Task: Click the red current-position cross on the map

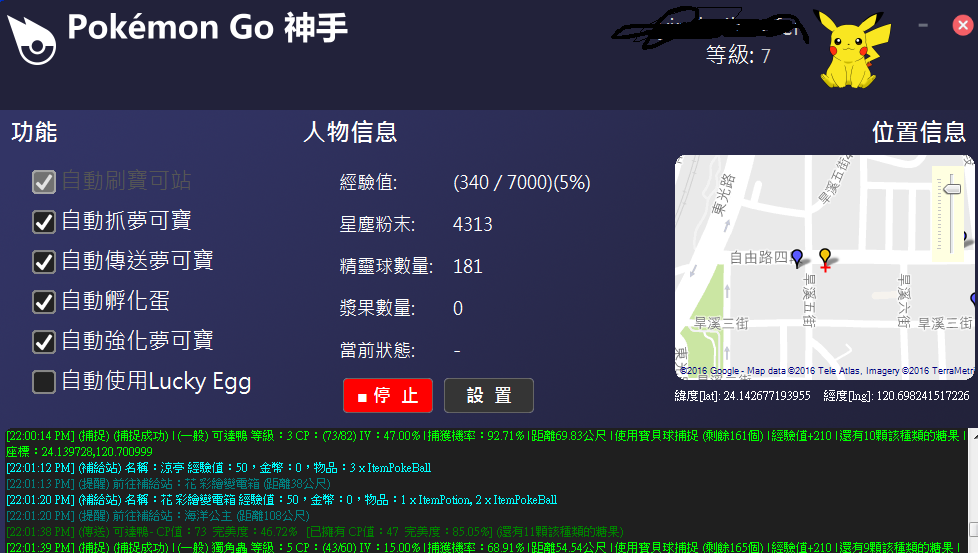Action: pyautogui.click(x=825, y=267)
